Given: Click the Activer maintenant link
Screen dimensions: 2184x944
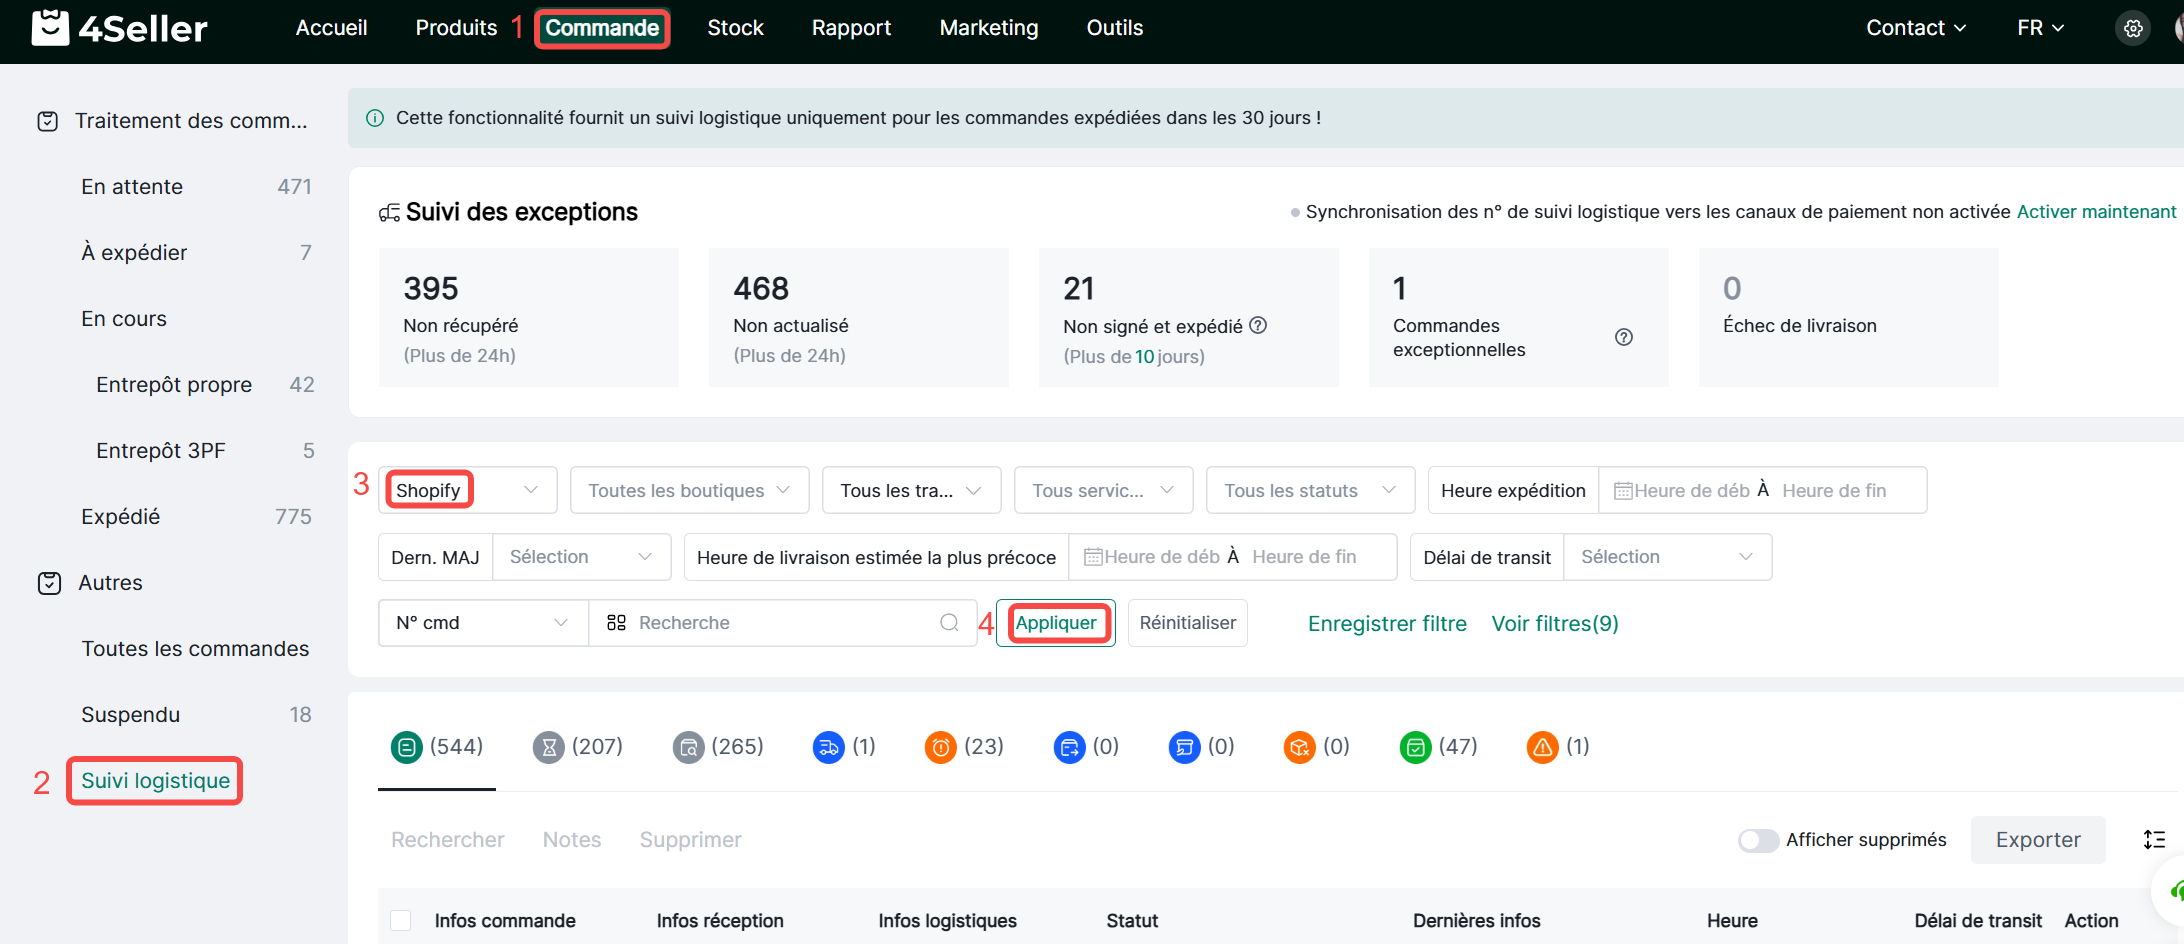Looking at the screenshot, I should pos(2096,212).
